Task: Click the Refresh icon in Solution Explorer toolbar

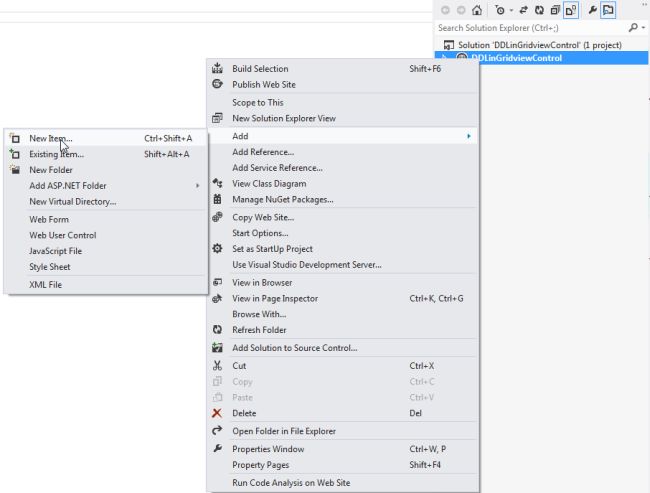Action: click(x=539, y=10)
